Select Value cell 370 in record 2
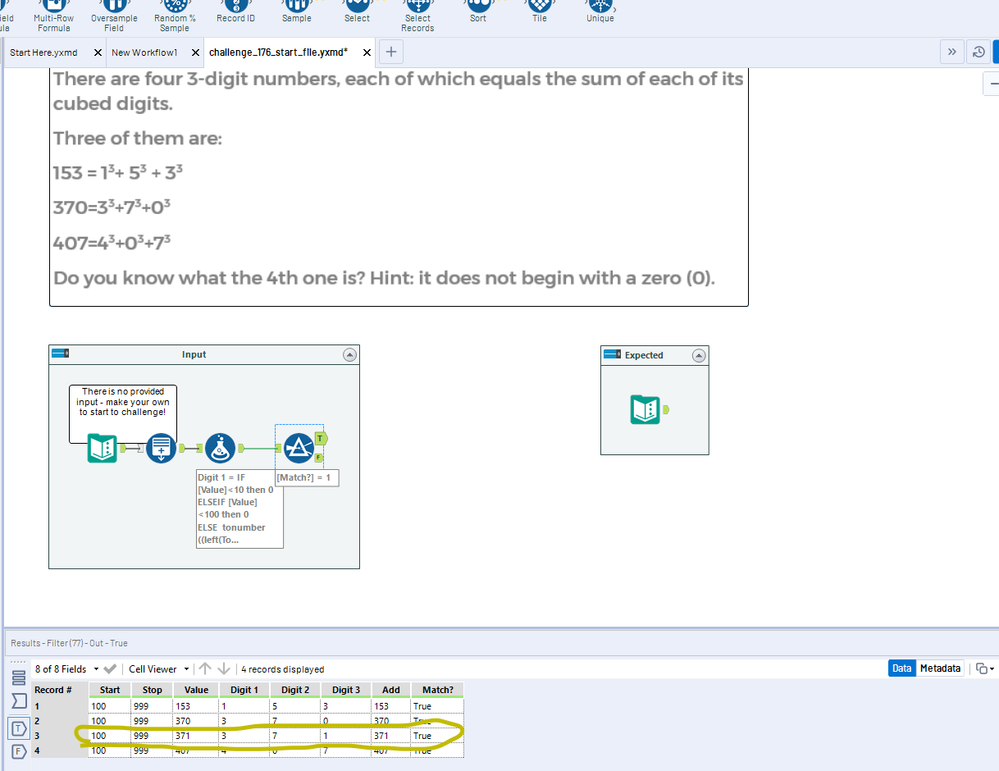The height and width of the screenshot is (771, 999). pos(196,721)
